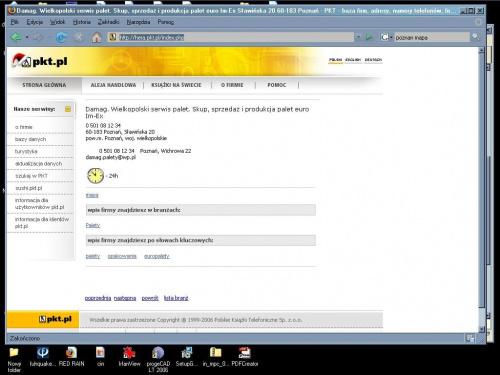The width and height of the screenshot is (500, 375).
Task: Select the O Firmie tab
Action: [x=232, y=85]
